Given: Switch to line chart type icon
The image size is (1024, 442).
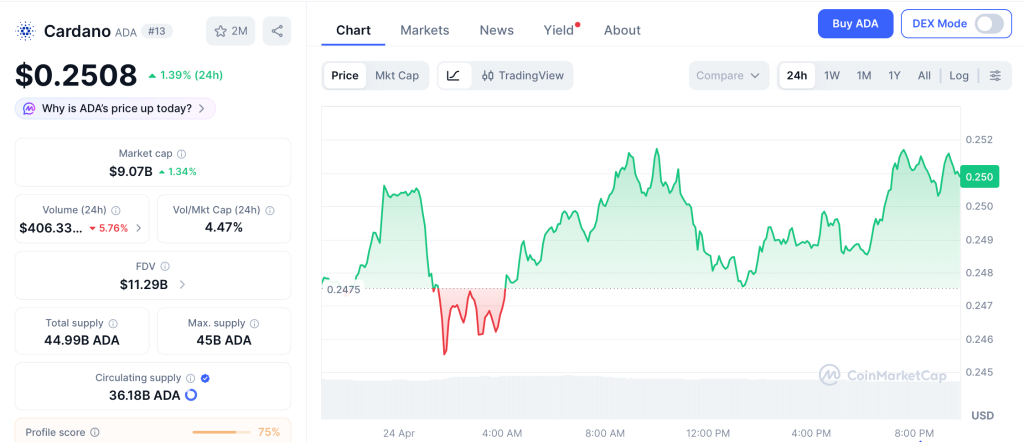Looking at the screenshot, I should click(453, 75).
